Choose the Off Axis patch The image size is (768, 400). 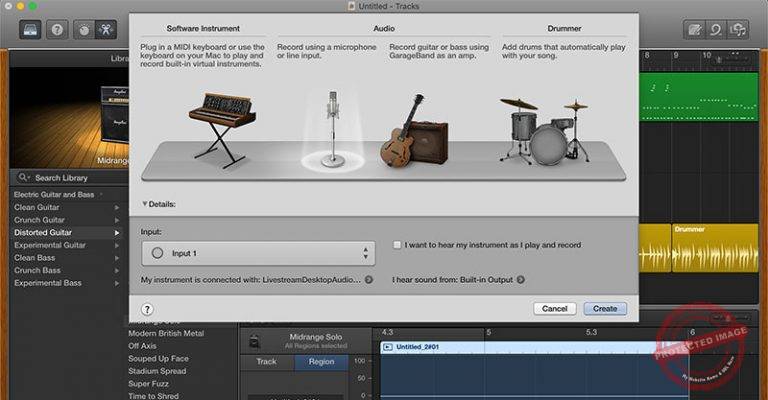pyautogui.click(x=143, y=346)
